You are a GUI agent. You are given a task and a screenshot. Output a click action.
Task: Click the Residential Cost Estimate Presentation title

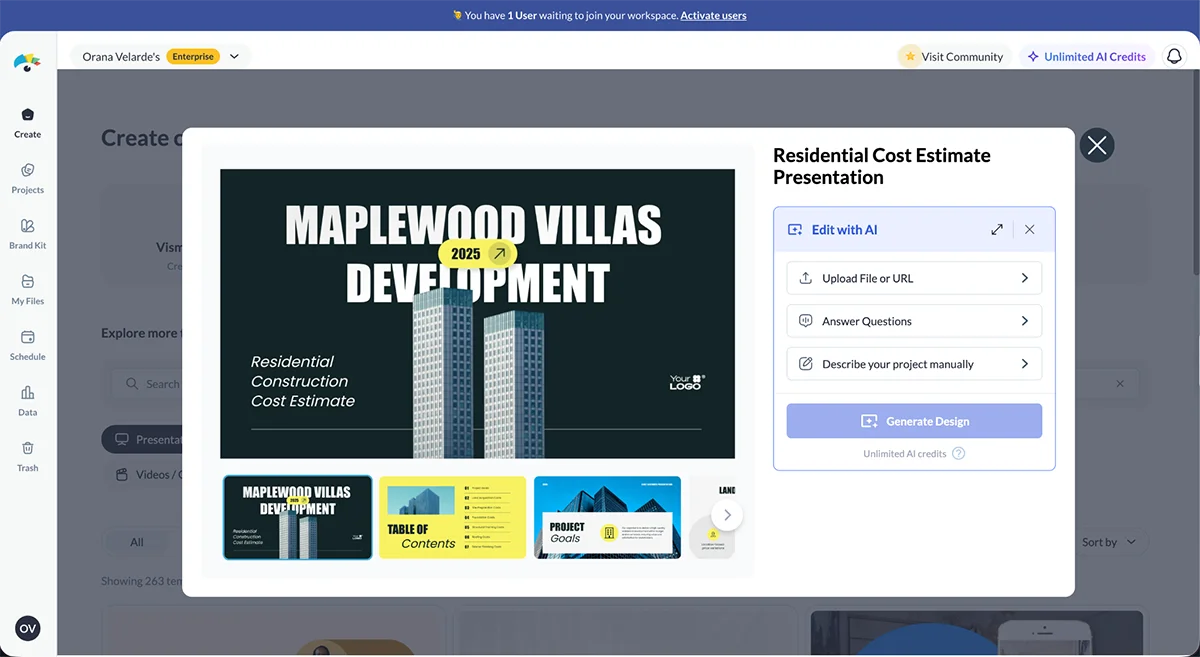tap(882, 166)
